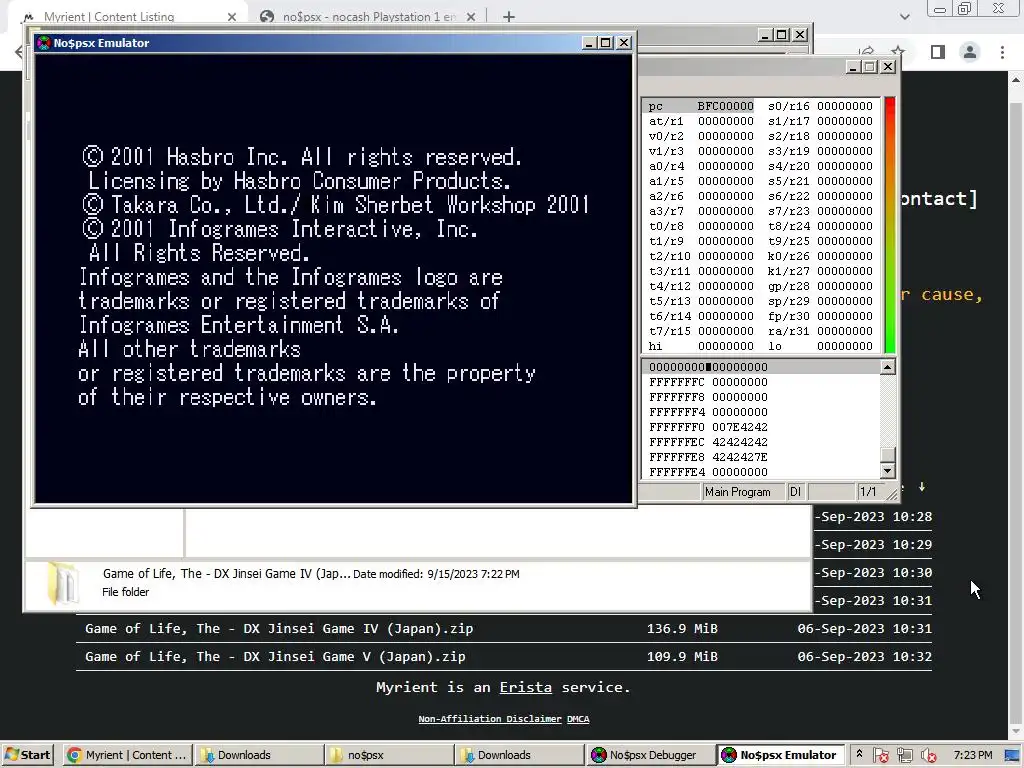Select the ra/r31 register row
Screen dimensions: 1024x768
tap(820, 331)
